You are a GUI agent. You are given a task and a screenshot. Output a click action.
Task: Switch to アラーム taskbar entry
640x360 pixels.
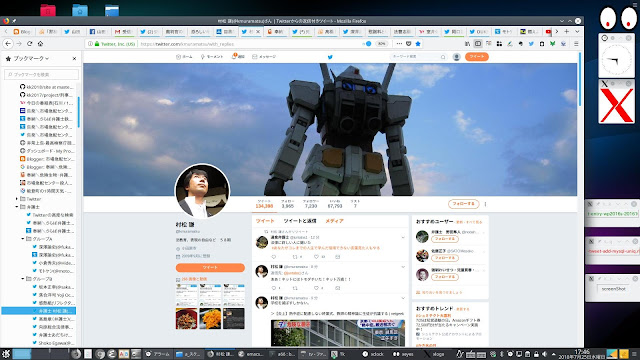(x=158, y=354)
